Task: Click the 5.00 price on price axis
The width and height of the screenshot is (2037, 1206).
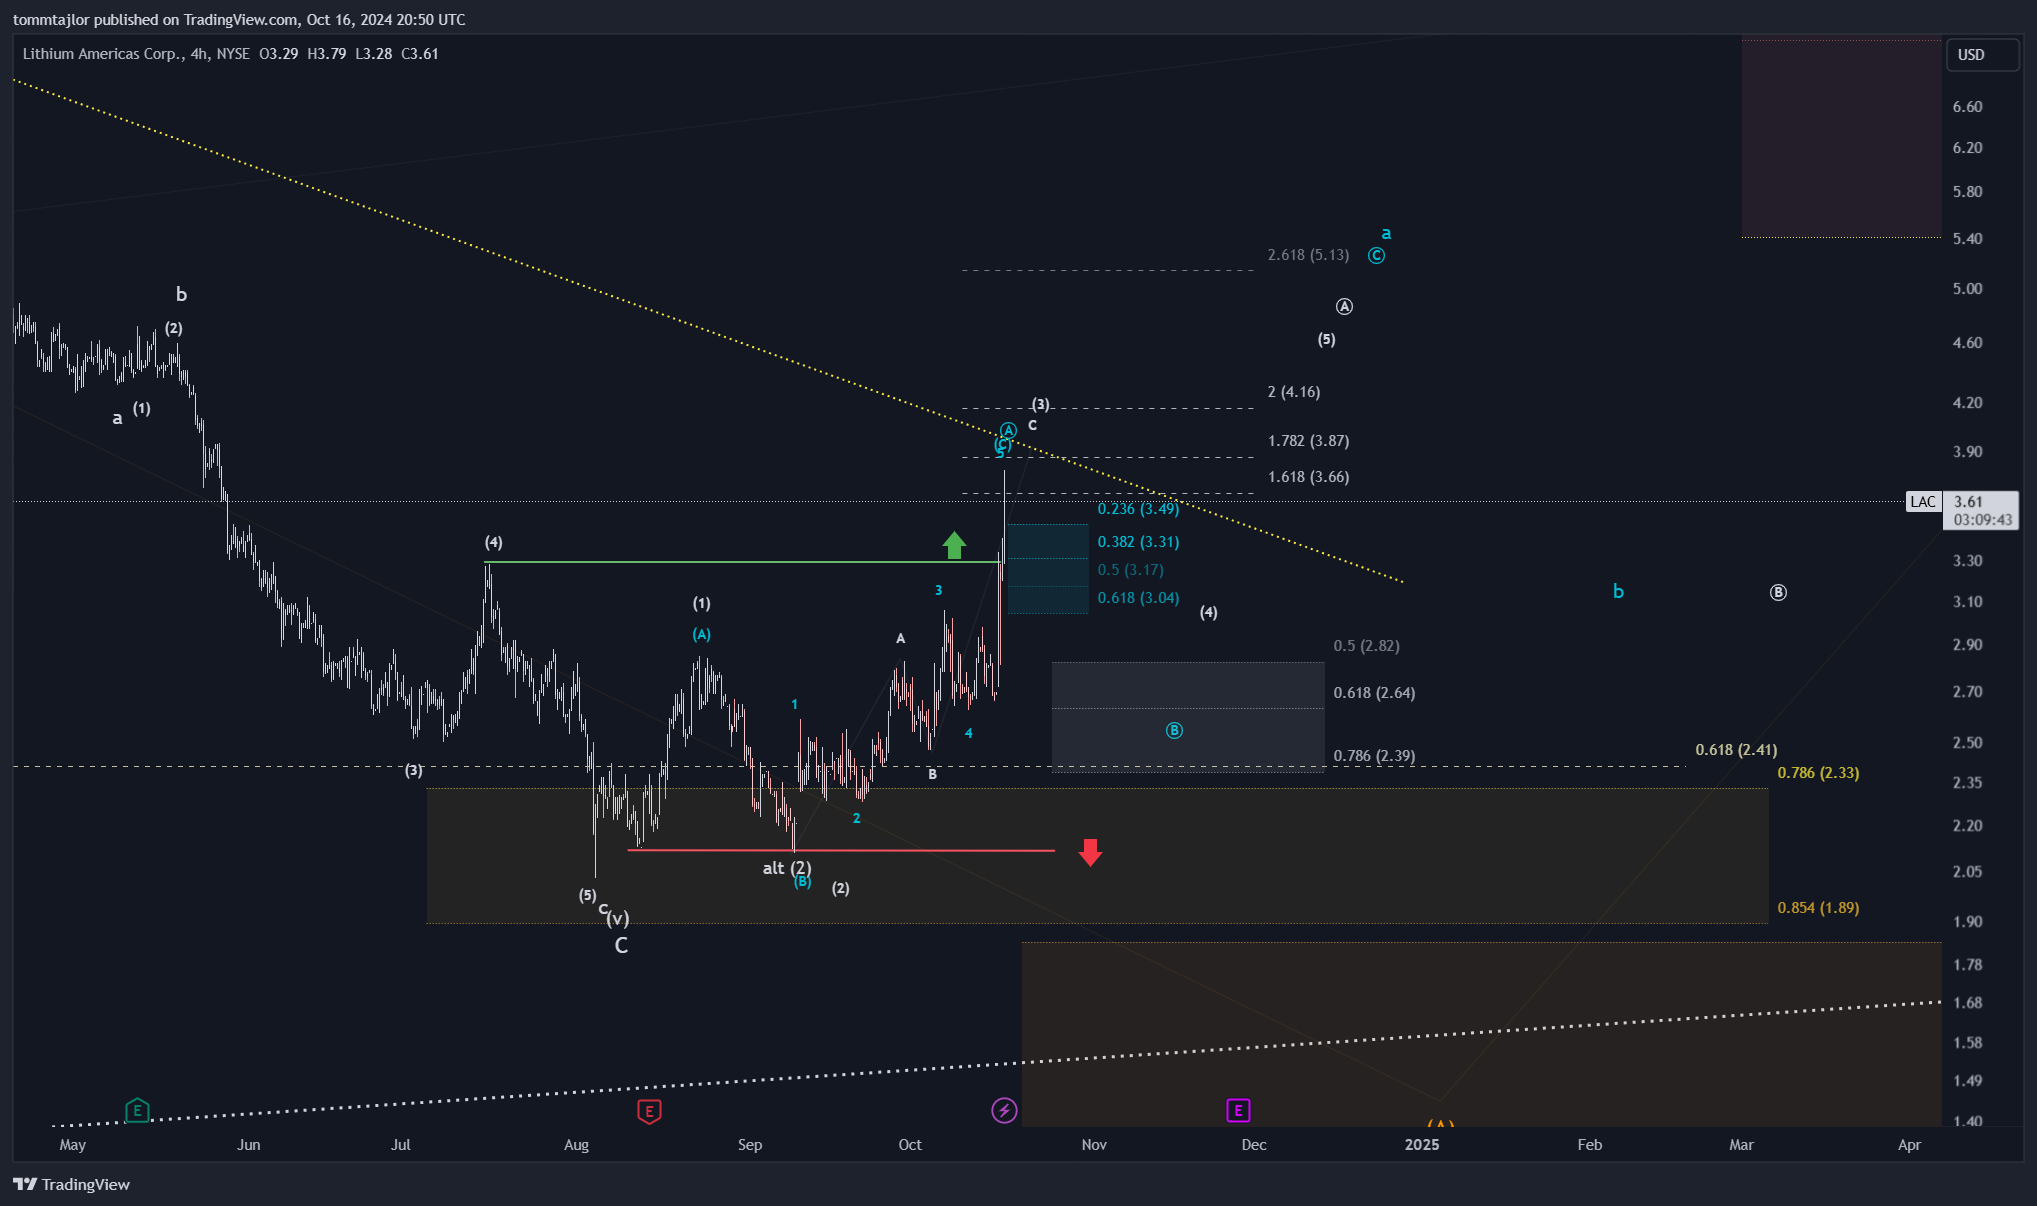Action: click(x=1967, y=289)
